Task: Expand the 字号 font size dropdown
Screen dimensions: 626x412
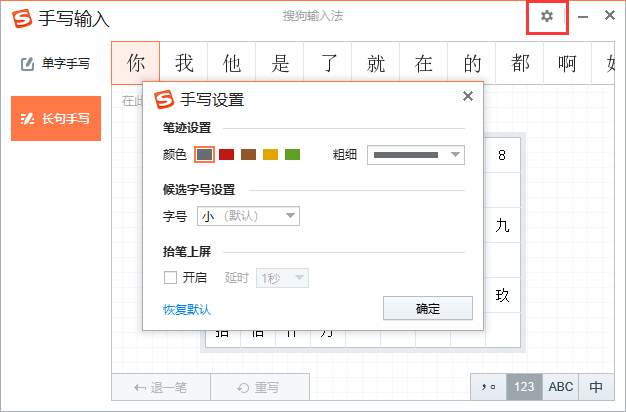Action: [x=249, y=216]
